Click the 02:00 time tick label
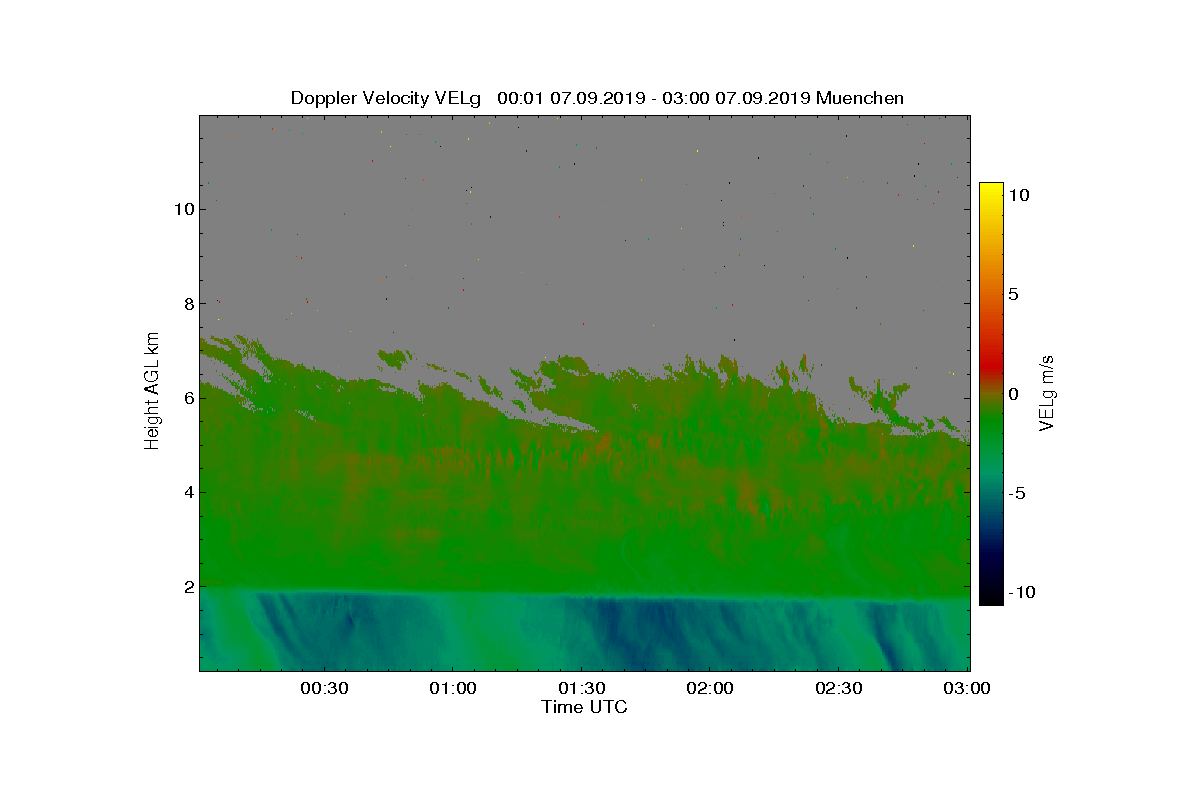 point(711,689)
